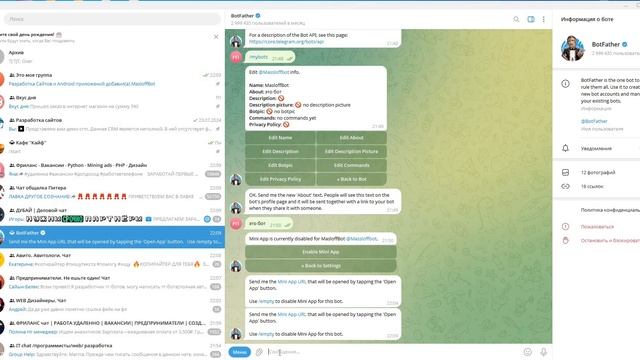Open the WEB Дизайнеры. Чат

112,305
